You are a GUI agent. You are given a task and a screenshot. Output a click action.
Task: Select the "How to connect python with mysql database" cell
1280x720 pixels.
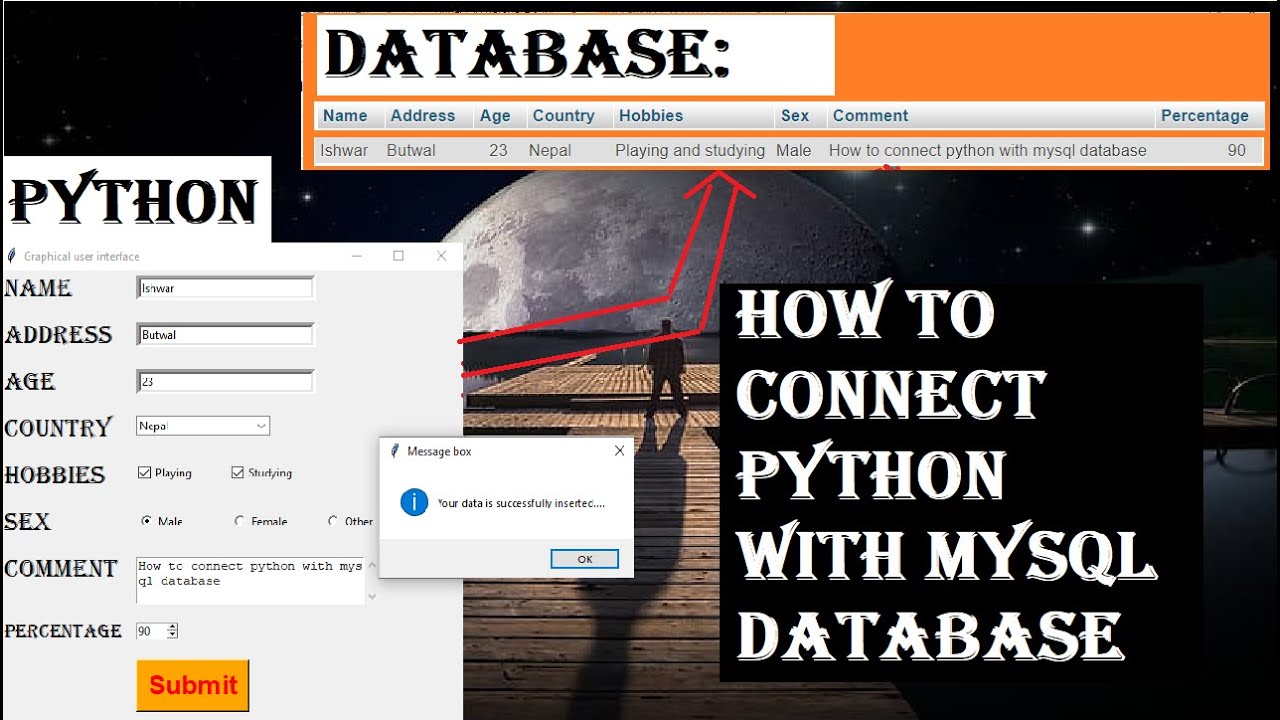(988, 151)
